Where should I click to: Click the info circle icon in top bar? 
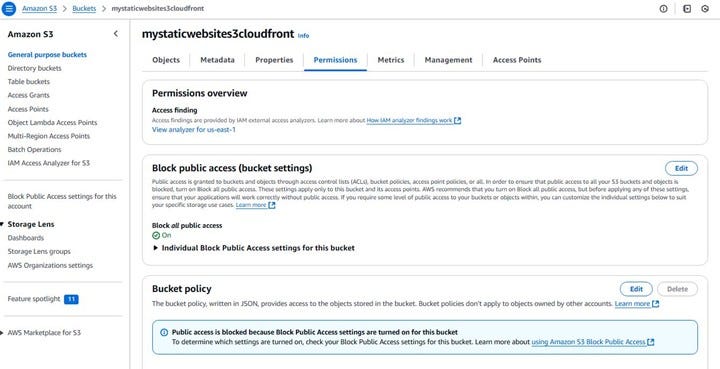coord(663,9)
